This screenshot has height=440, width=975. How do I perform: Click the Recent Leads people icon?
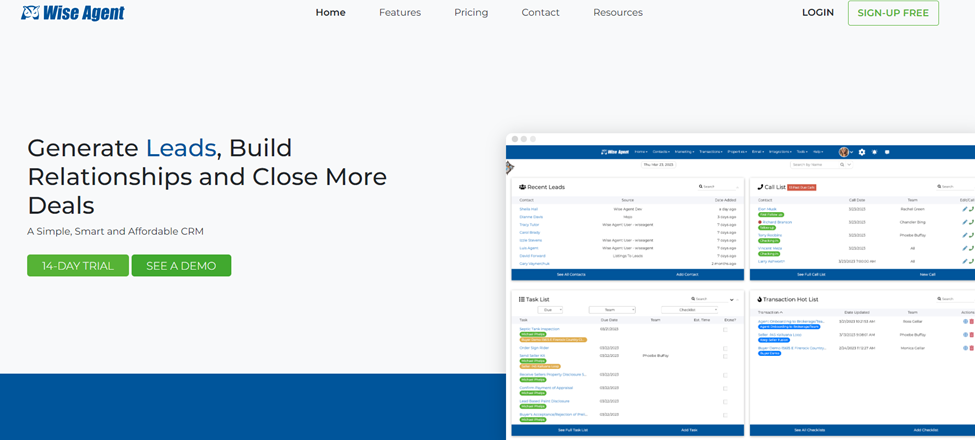pos(522,187)
